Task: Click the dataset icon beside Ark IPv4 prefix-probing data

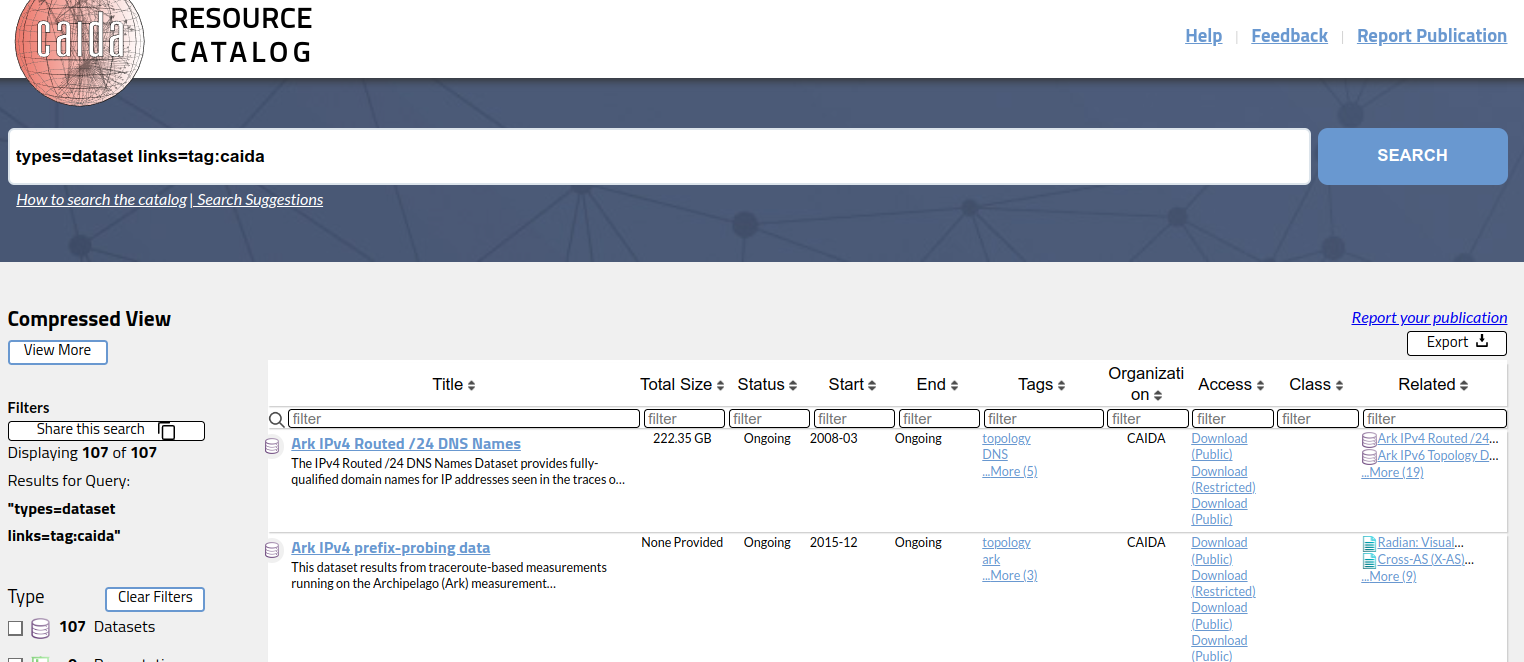Action: [272, 550]
